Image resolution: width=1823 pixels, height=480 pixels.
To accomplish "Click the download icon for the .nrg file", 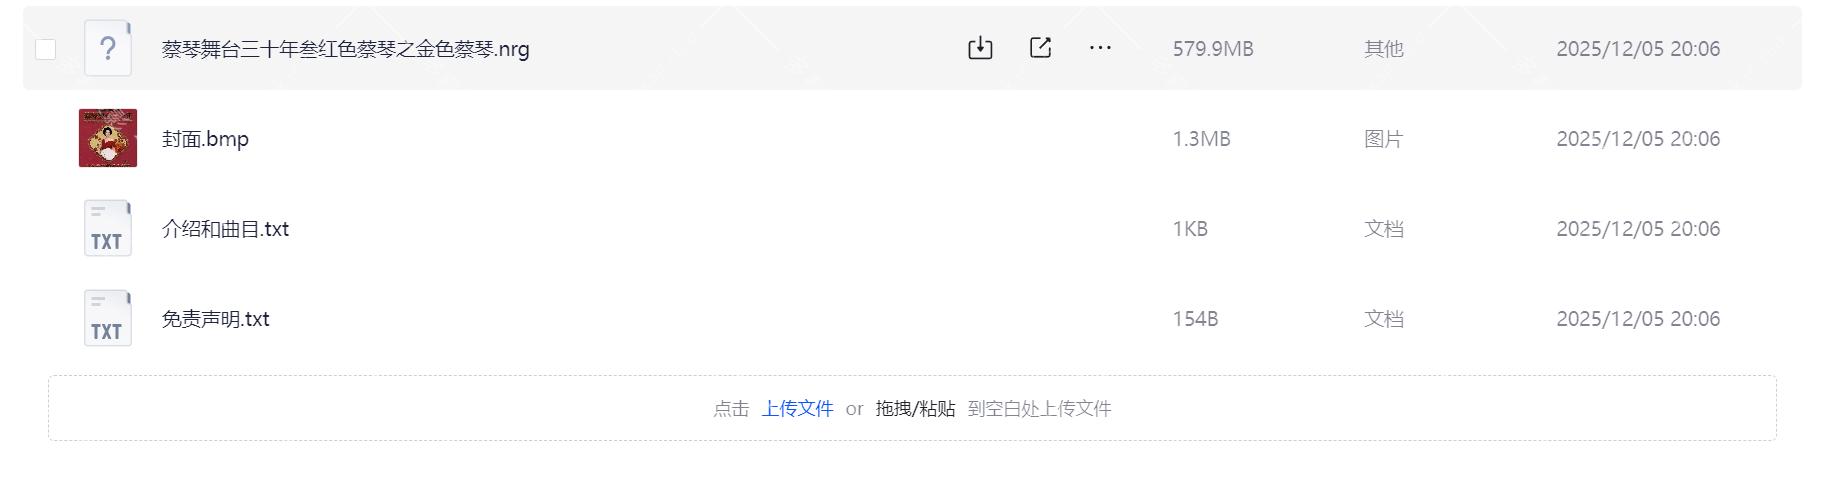I will pos(980,48).
